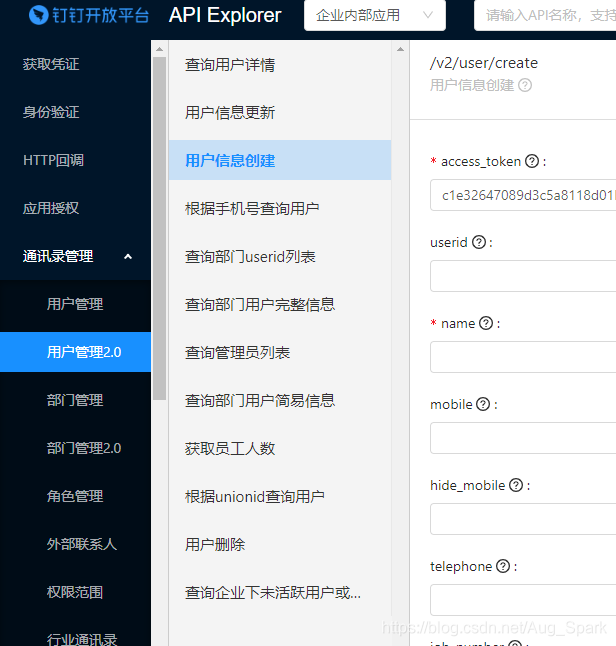
Task: Open the 企业内部应用 application type dropdown
Action: tap(375, 16)
